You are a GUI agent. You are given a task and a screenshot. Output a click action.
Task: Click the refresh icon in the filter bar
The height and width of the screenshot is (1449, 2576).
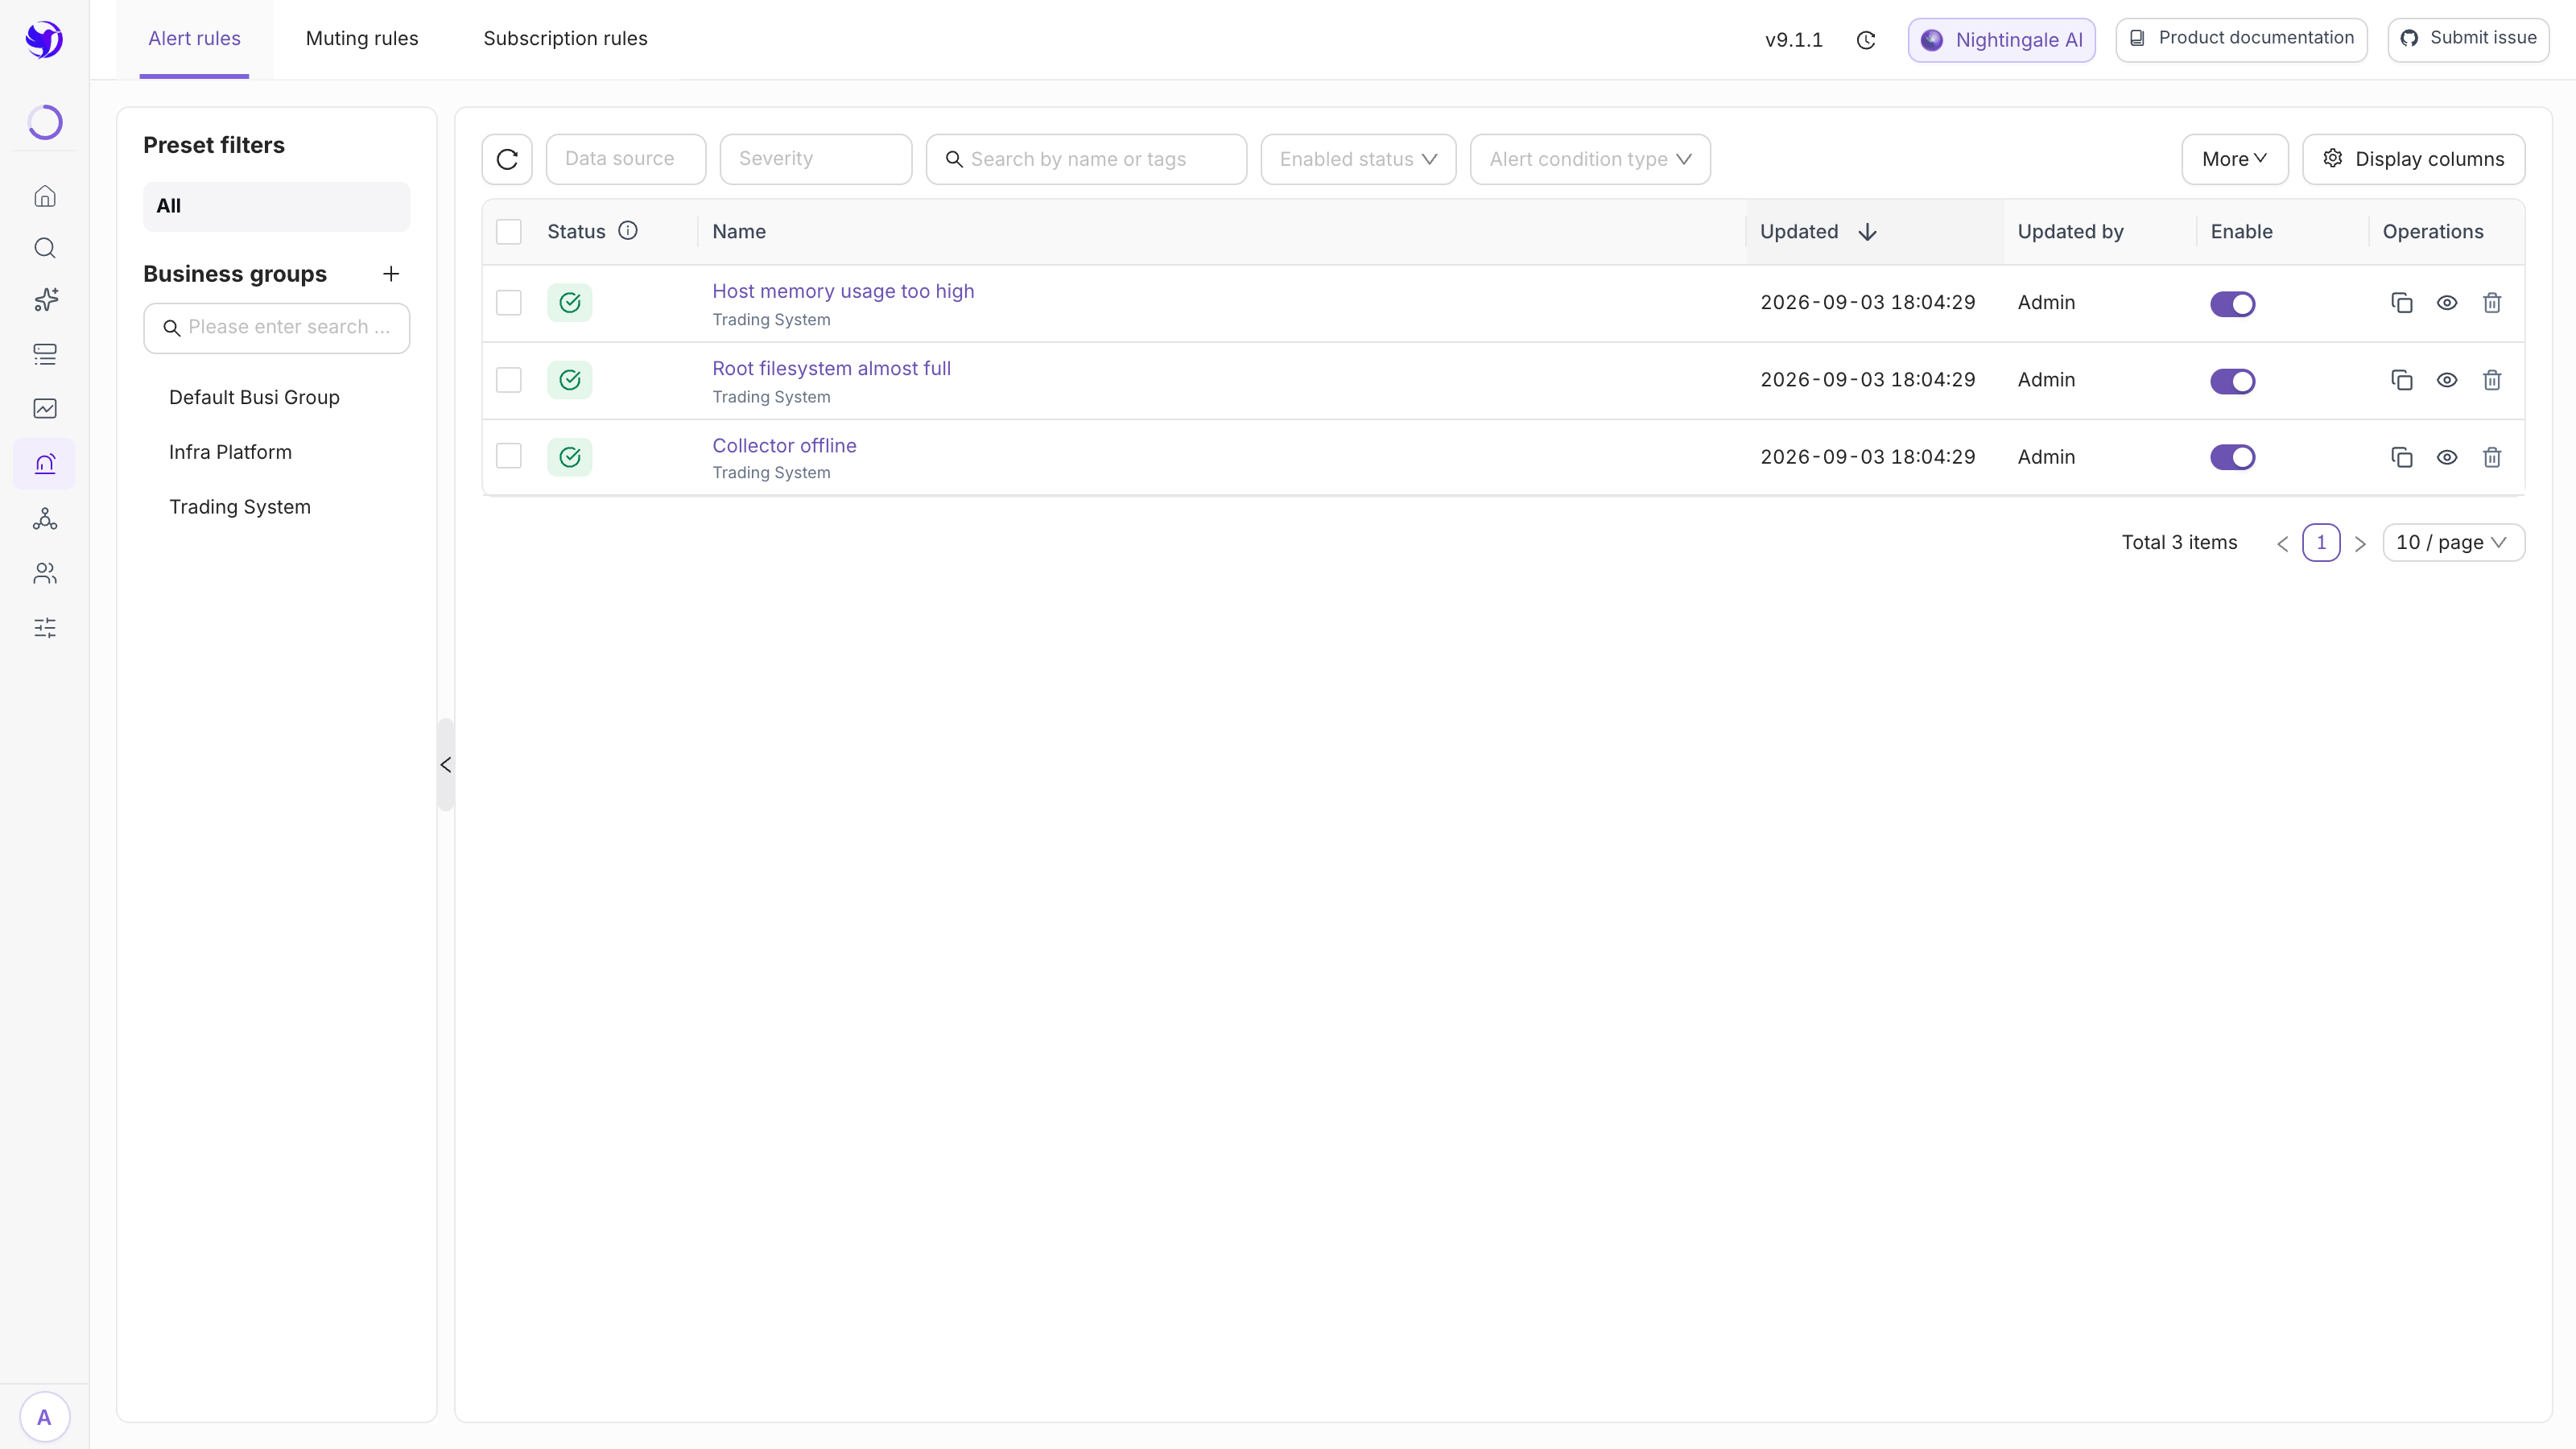[507, 159]
